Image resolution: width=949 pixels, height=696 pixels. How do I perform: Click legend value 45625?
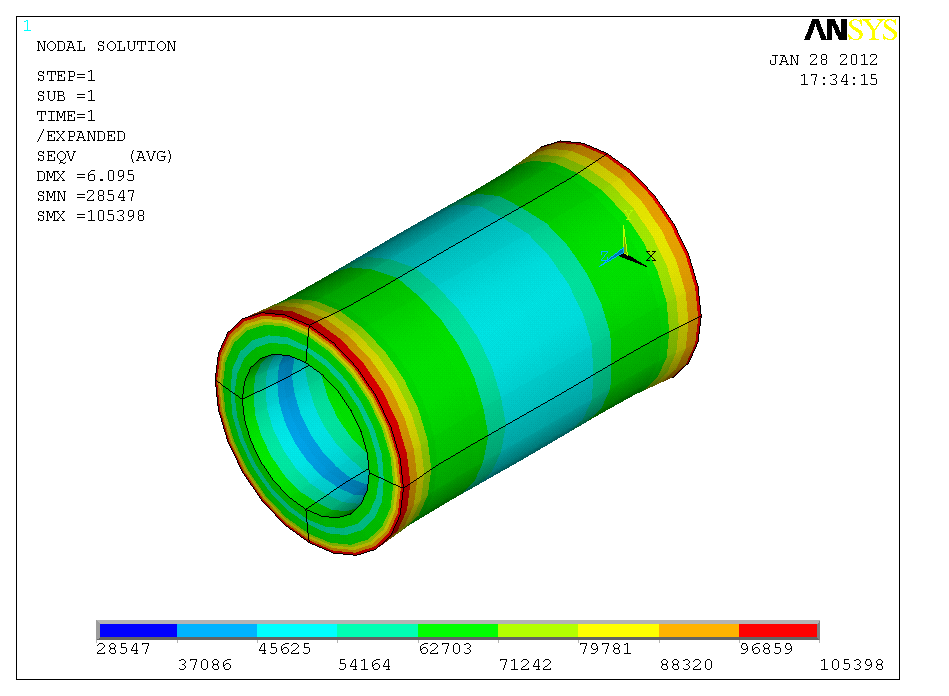coord(284,649)
